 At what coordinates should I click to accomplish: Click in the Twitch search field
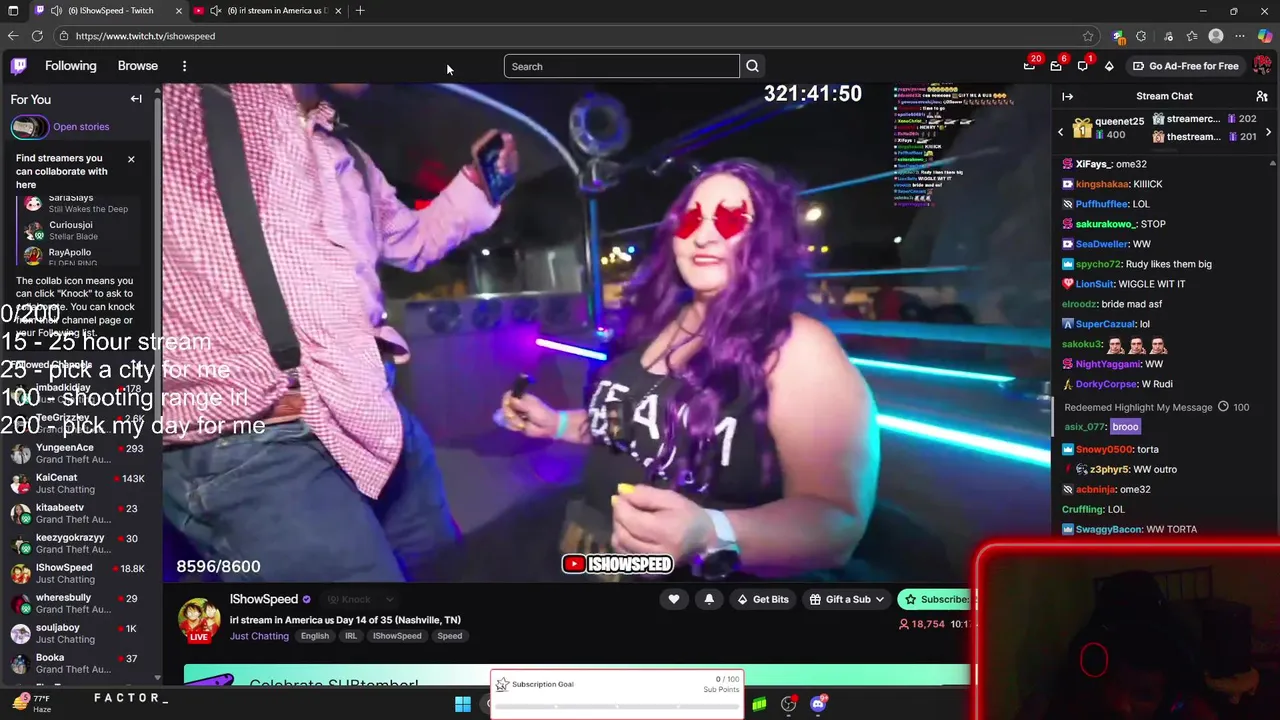622,66
